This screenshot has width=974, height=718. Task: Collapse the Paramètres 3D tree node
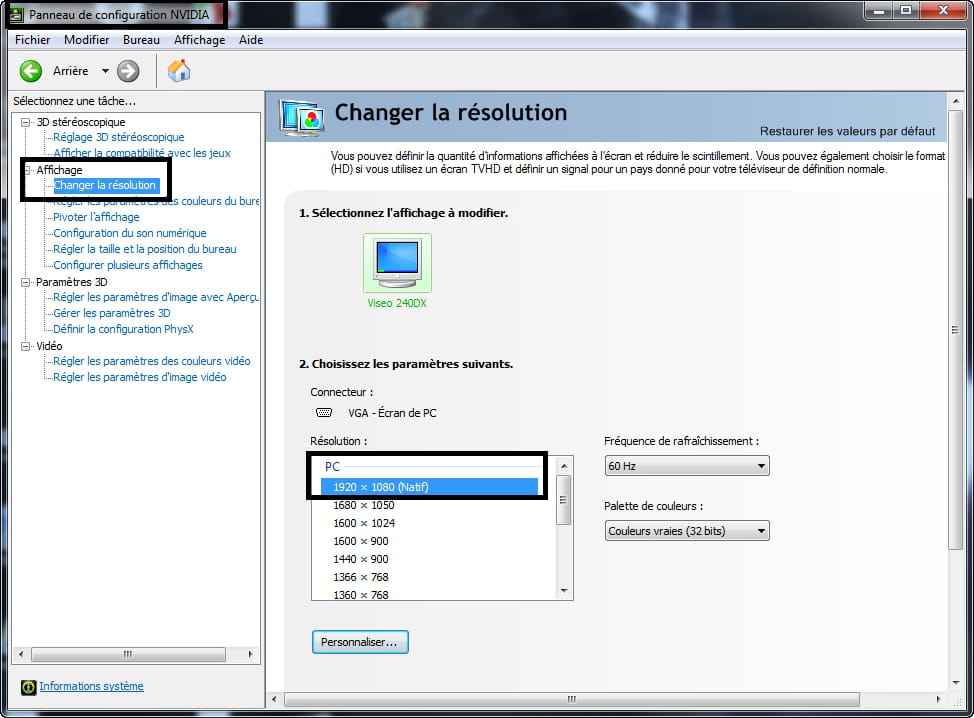(x=25, y=282)
